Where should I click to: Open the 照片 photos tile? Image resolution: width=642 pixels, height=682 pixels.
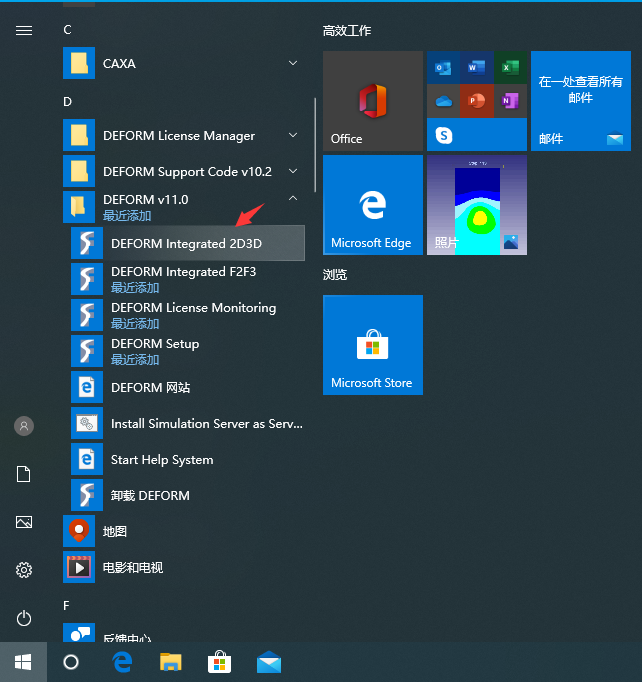tap(477, 205)
